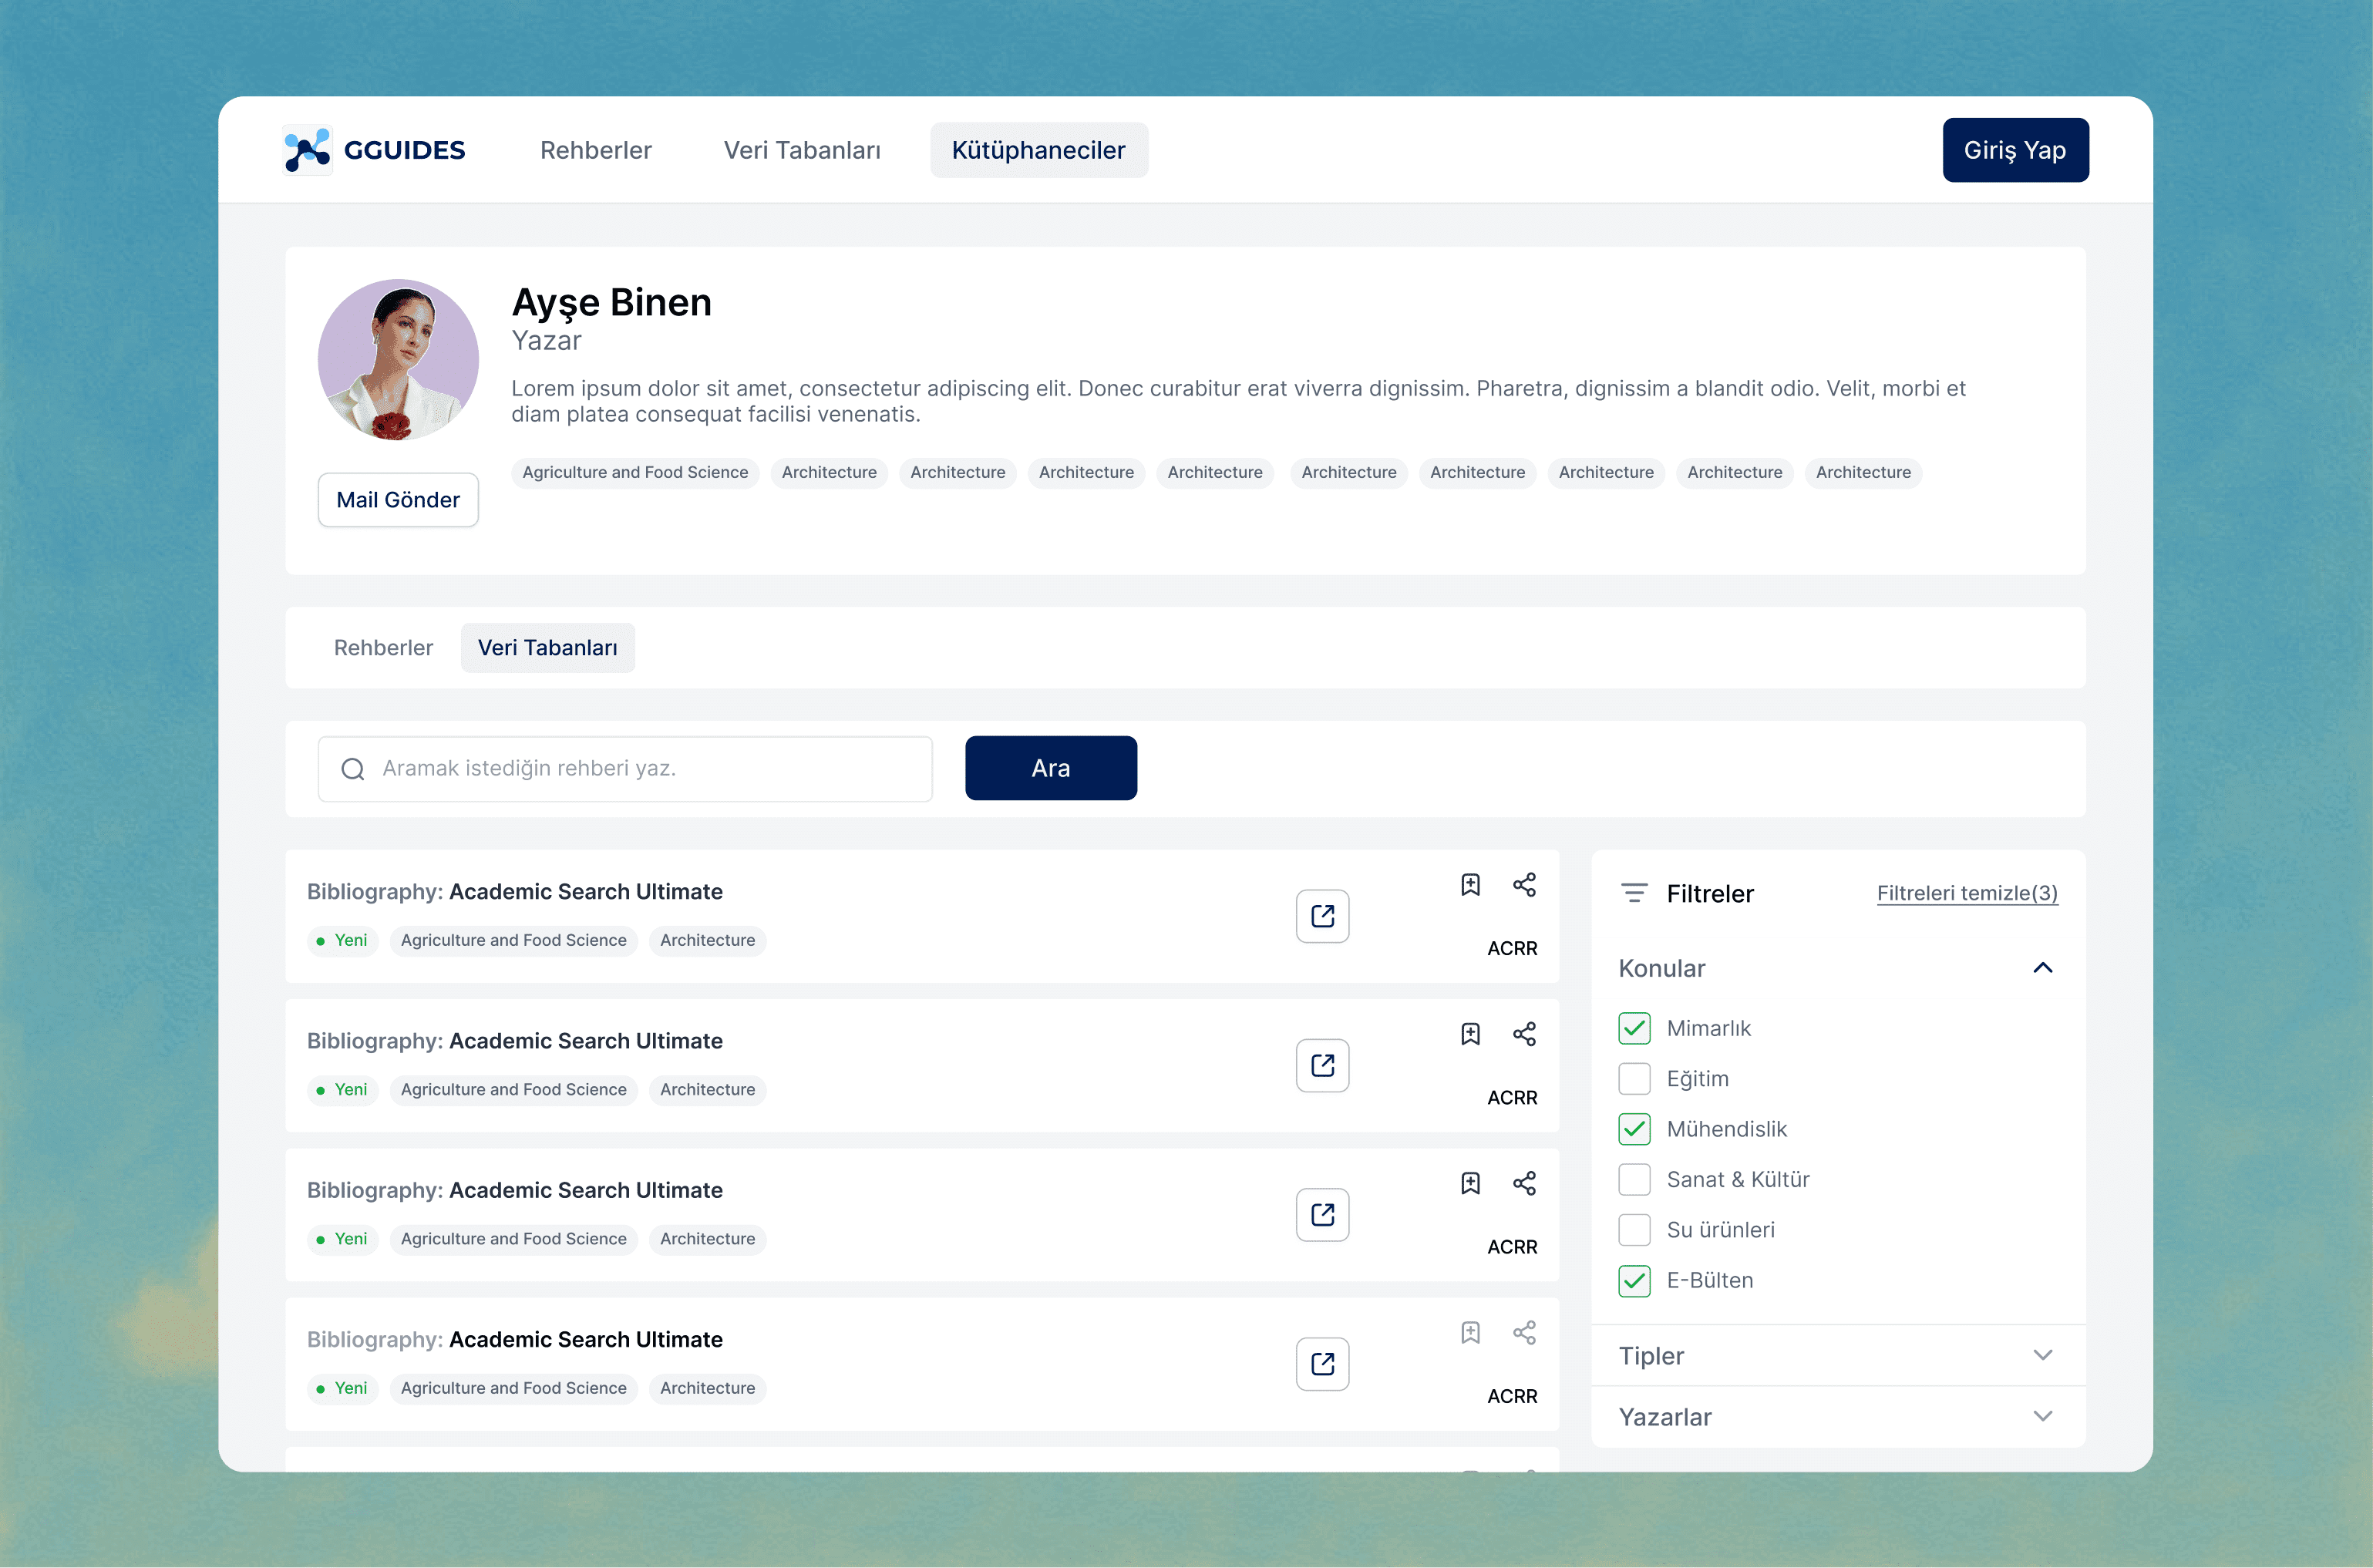This screenshot has width=2373, height=1568.
Task: Open Veri Tabanları in top navigation
Action: point(802,150)
